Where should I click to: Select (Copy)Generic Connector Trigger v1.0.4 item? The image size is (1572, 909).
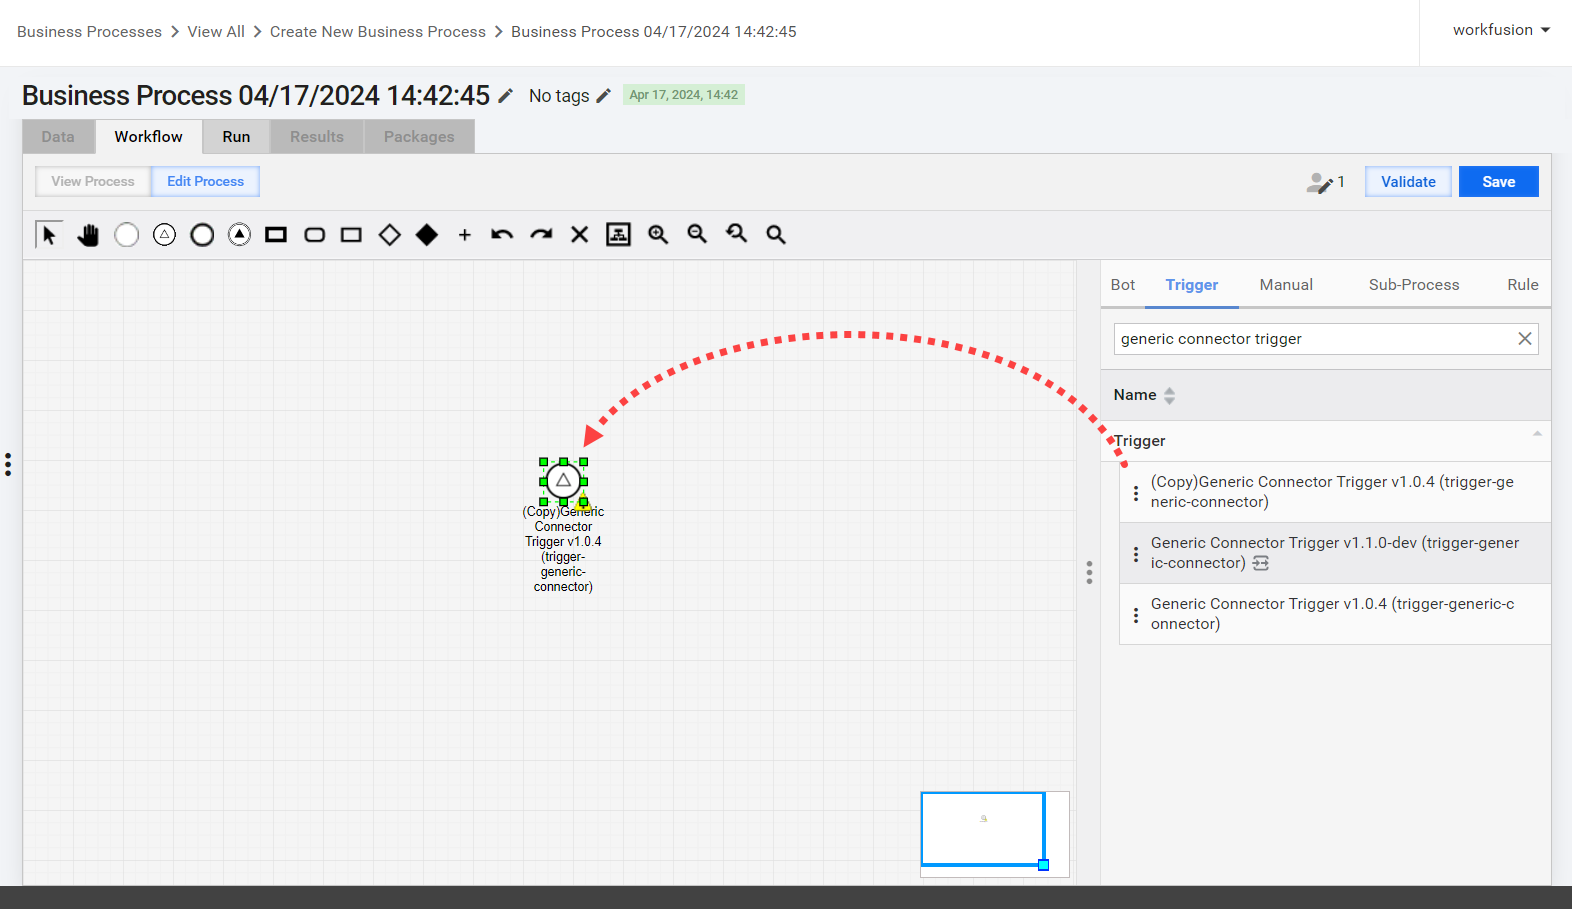click(1335, 492)
